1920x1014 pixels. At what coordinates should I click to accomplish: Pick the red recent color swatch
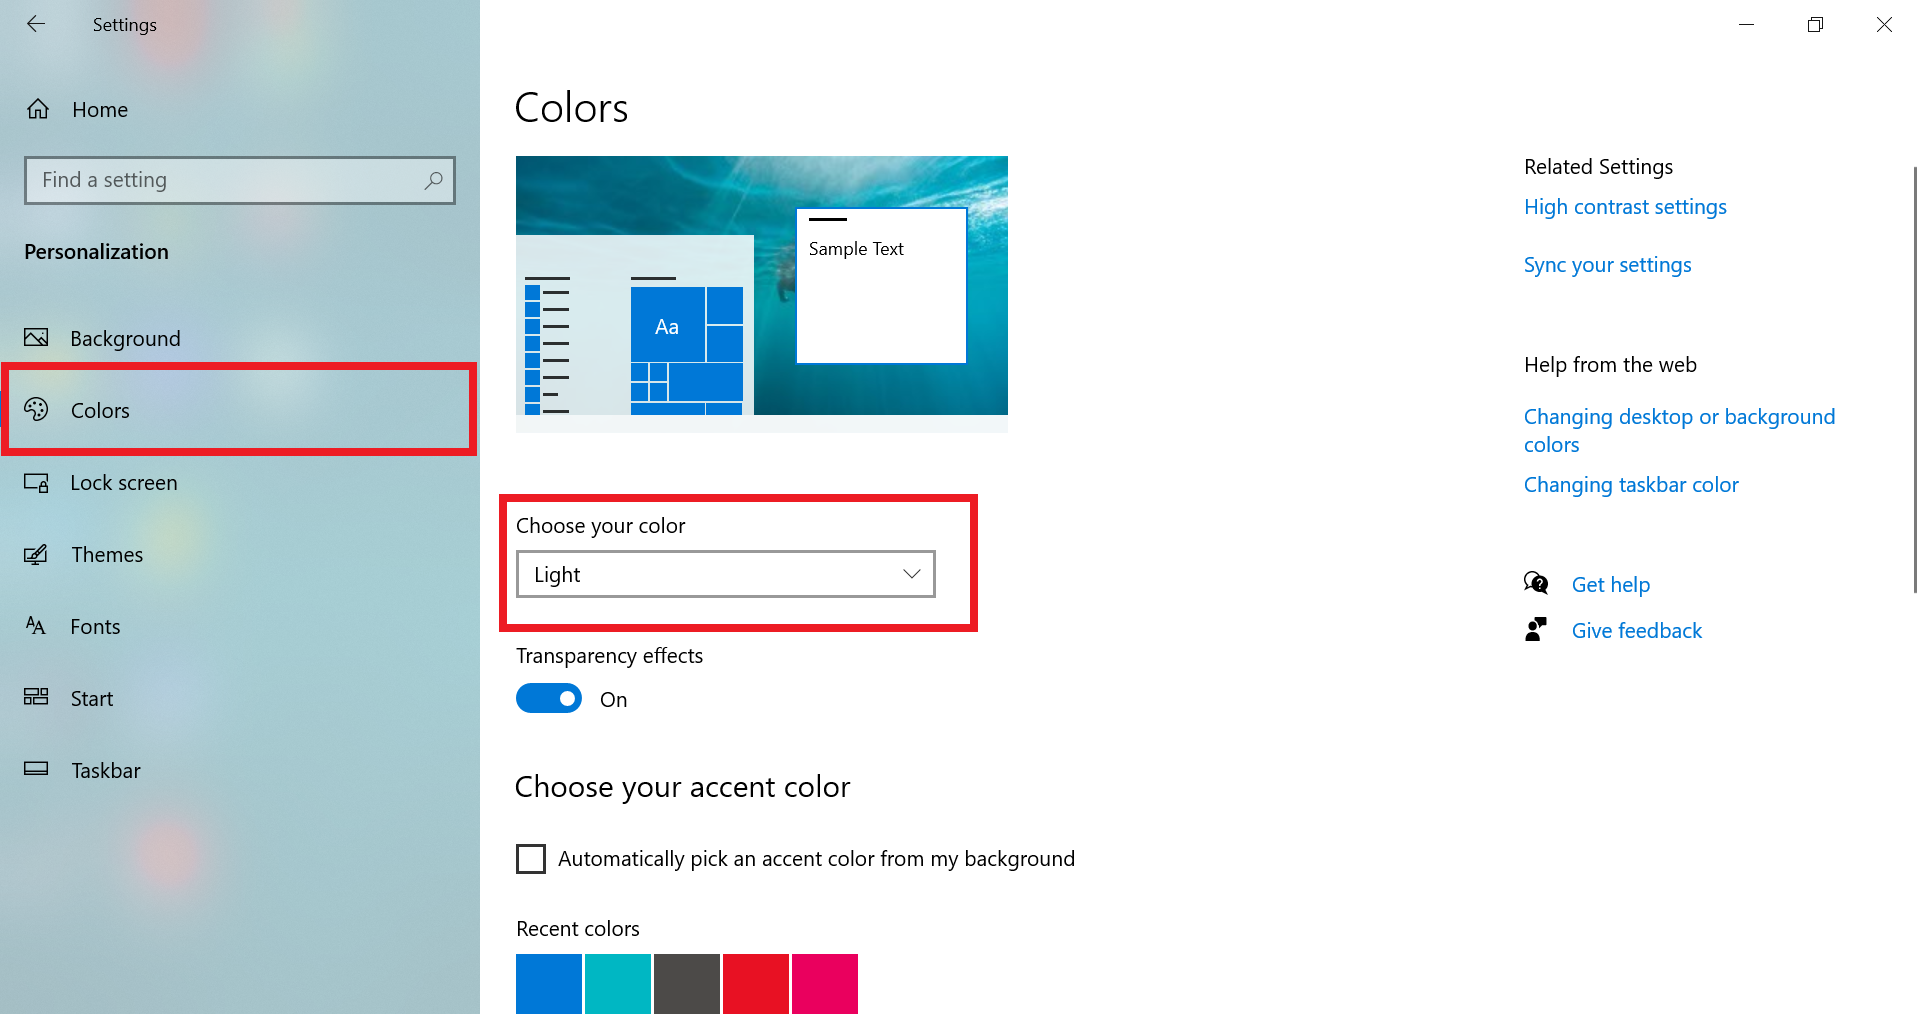(756, 984)
